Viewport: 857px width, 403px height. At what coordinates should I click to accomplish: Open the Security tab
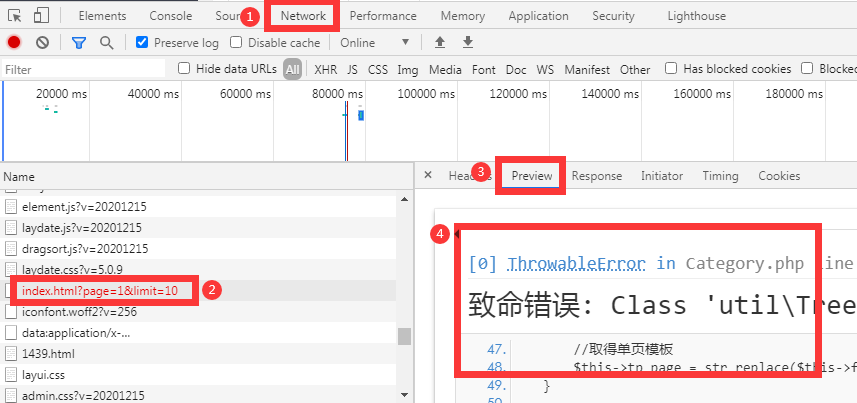pos(613,16)
